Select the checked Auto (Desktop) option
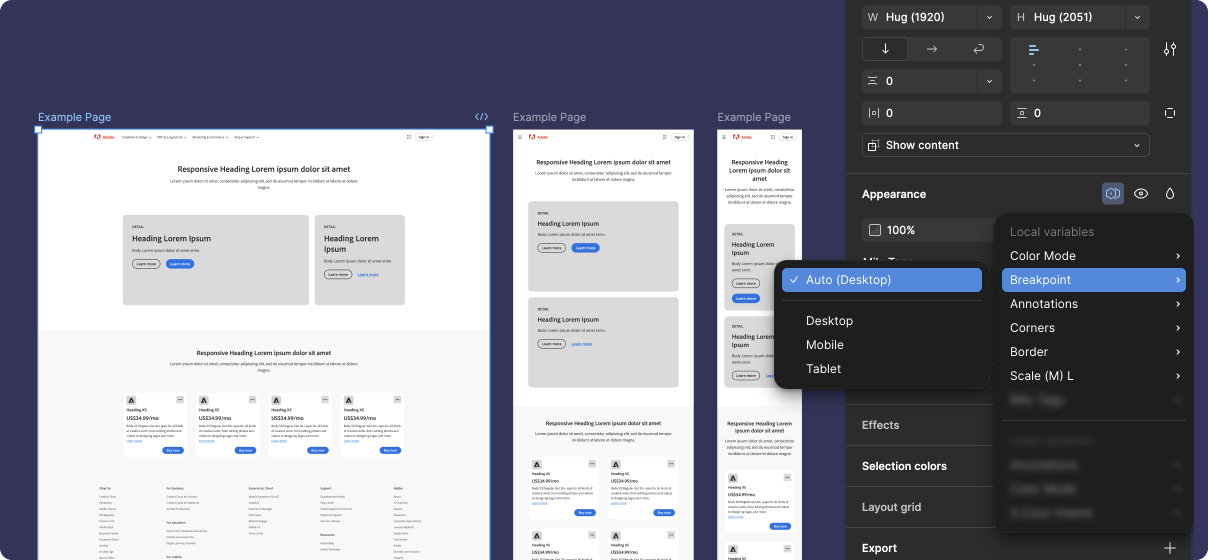Viewport: 1208px width, 560px height. click(868, 280)
